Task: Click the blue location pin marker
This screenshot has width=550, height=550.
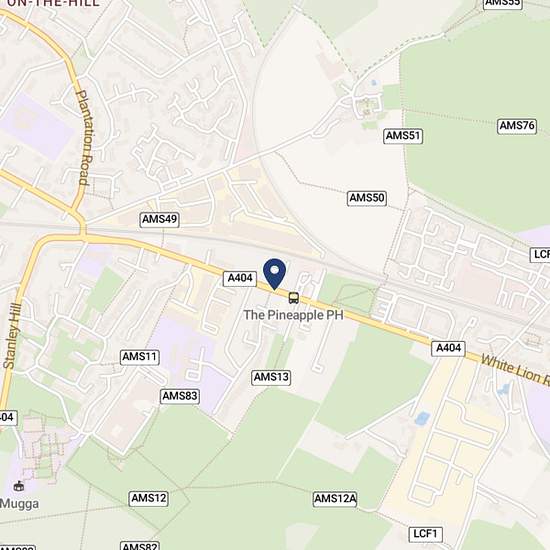Action: 274,274
